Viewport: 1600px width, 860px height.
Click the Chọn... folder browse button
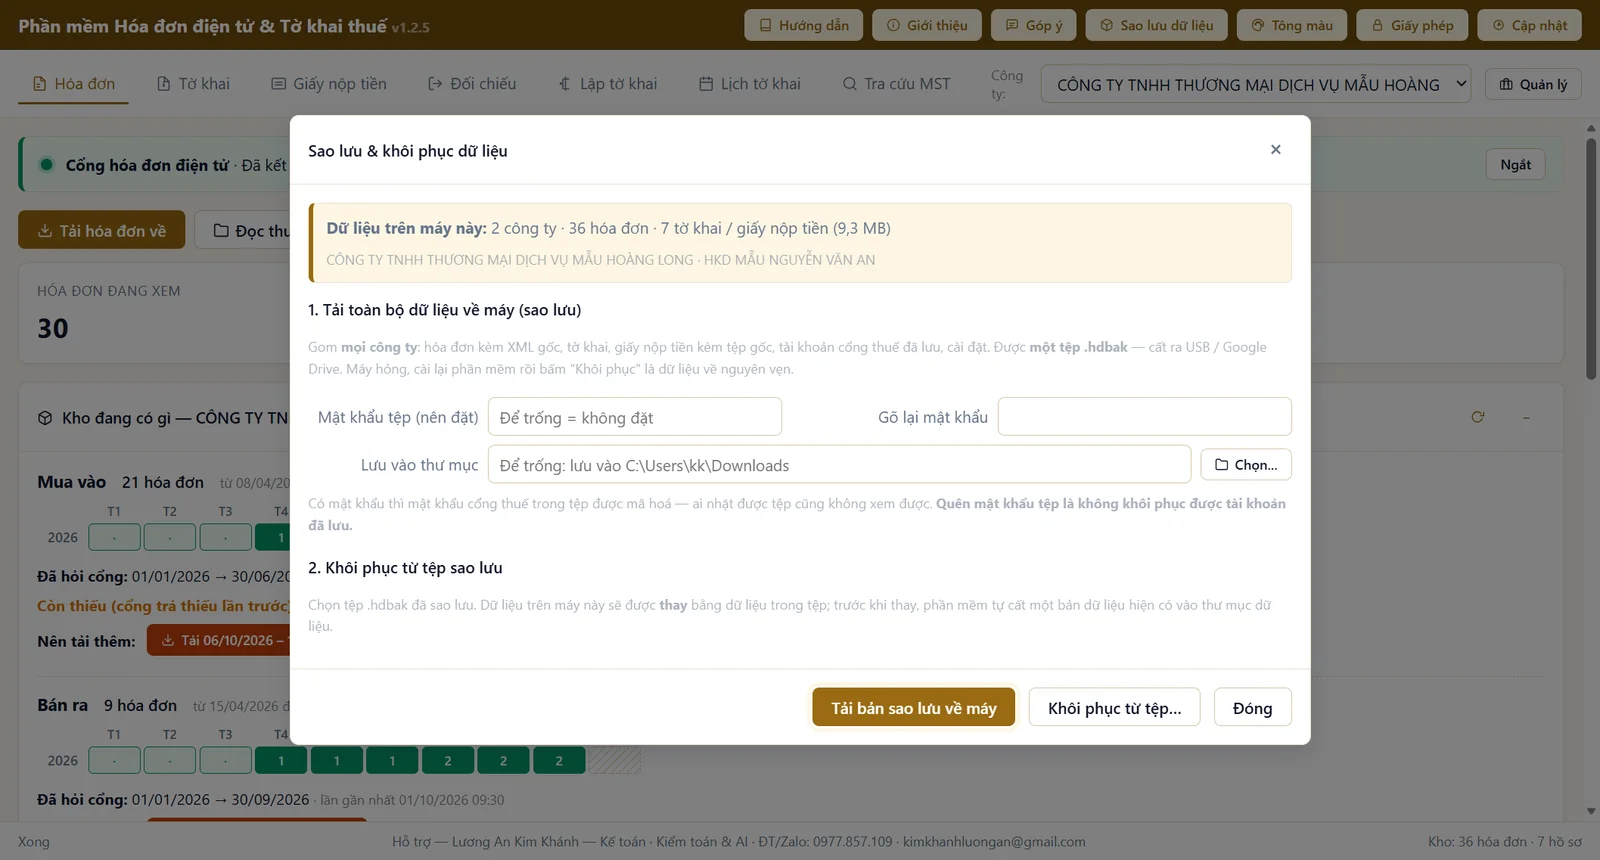pyautogui.click(x=1246, y=465)
